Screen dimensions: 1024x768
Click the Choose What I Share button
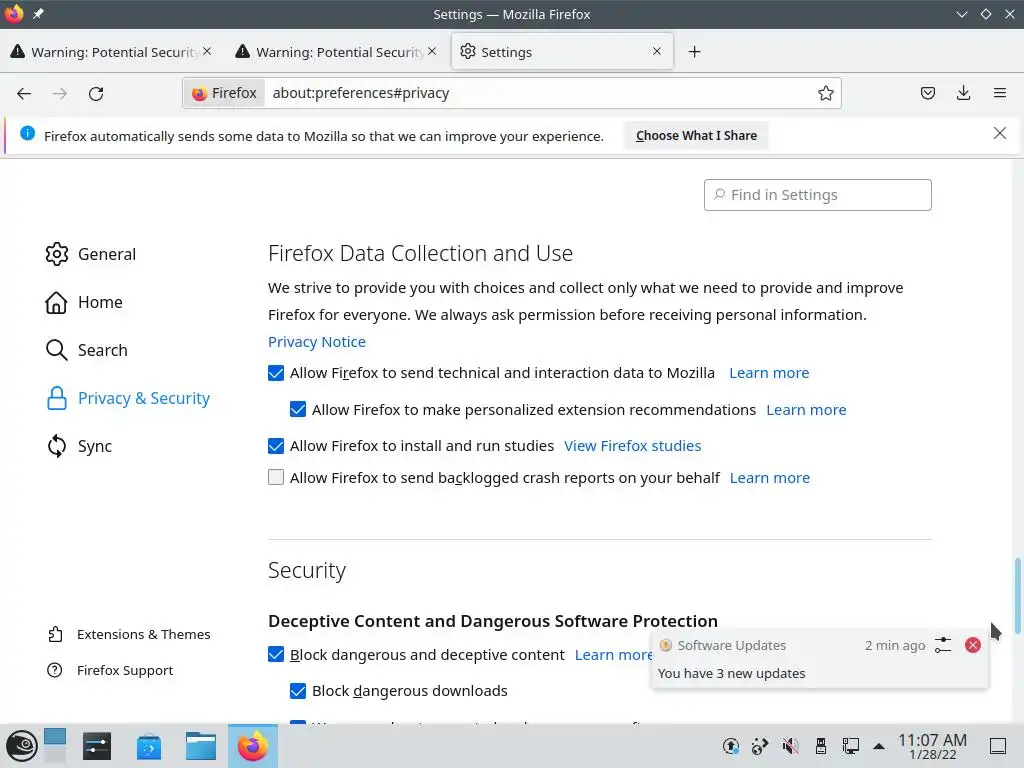tap(696, 136)
